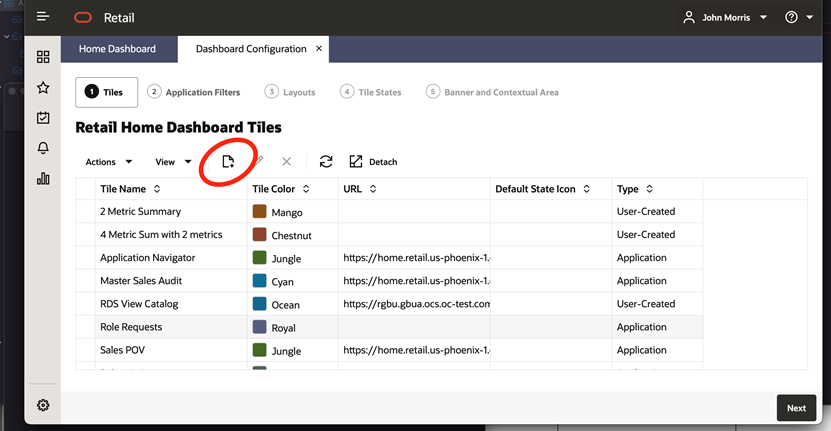Select the Application Navigator row
831x431 pixels.
point(389,258)
